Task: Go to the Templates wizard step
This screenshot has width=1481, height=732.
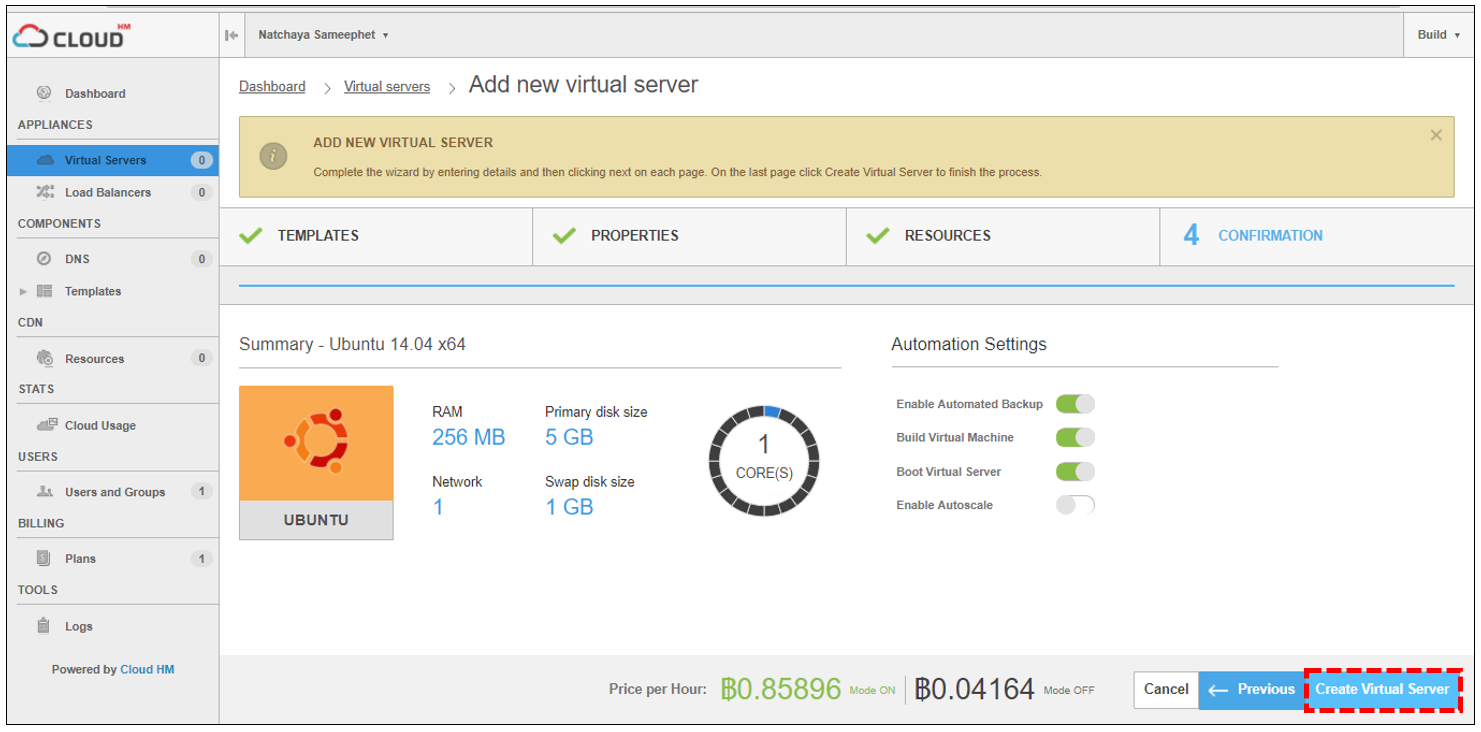Action: [376, 236]
